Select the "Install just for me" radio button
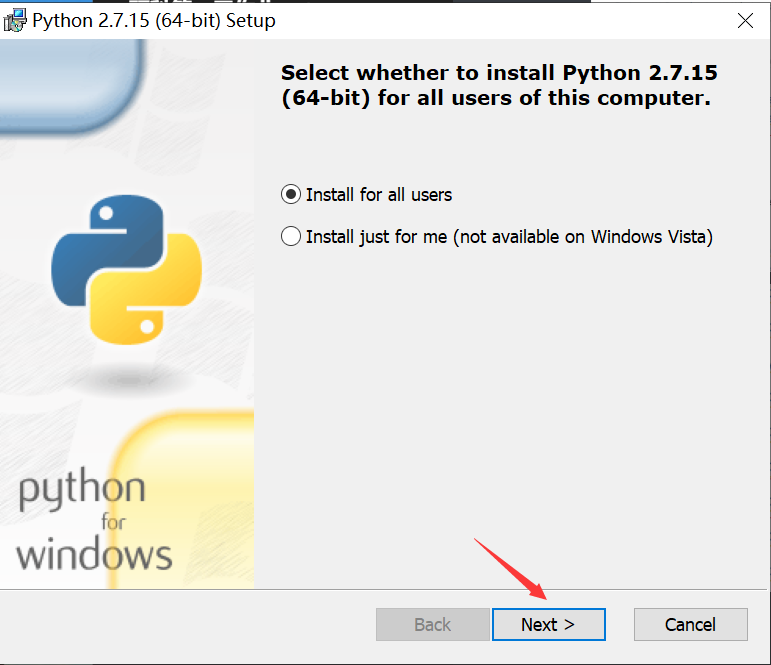 291,237
